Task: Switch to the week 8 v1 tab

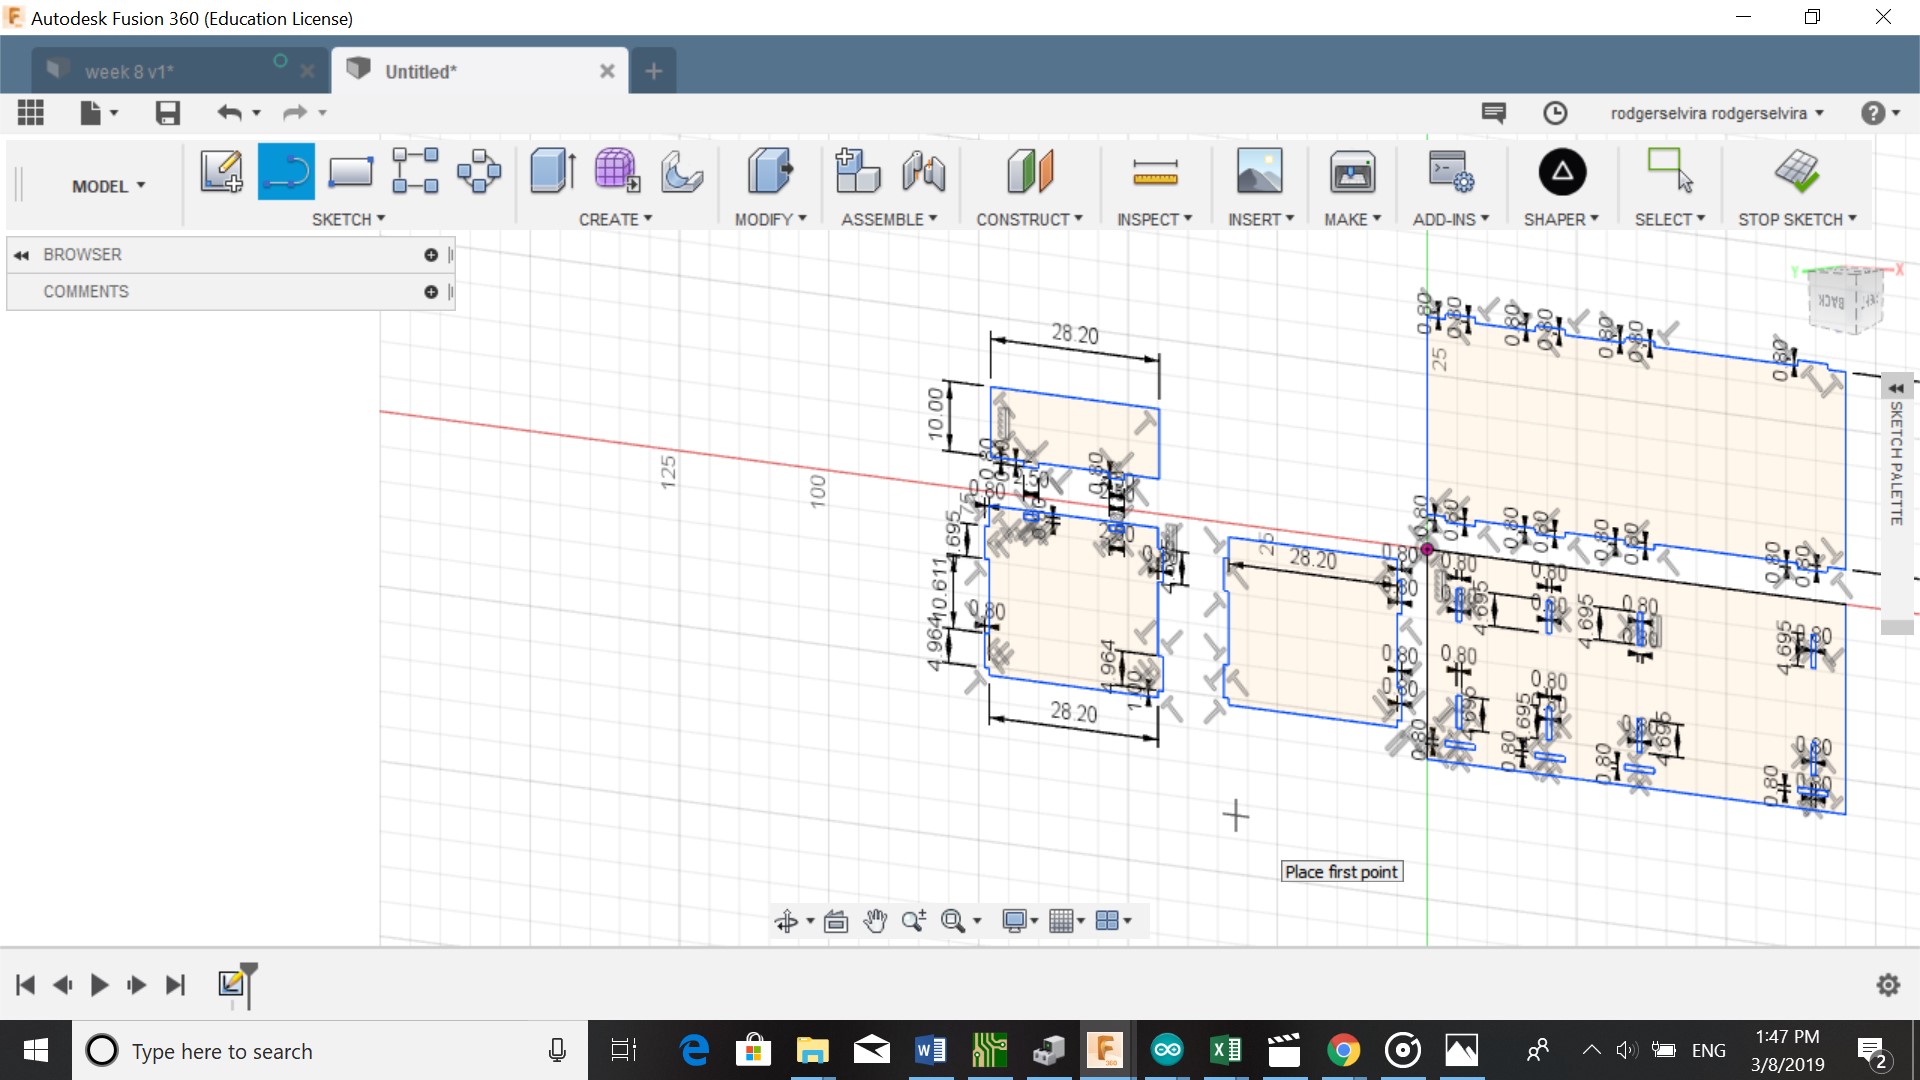Action: [x=129, y=72]
